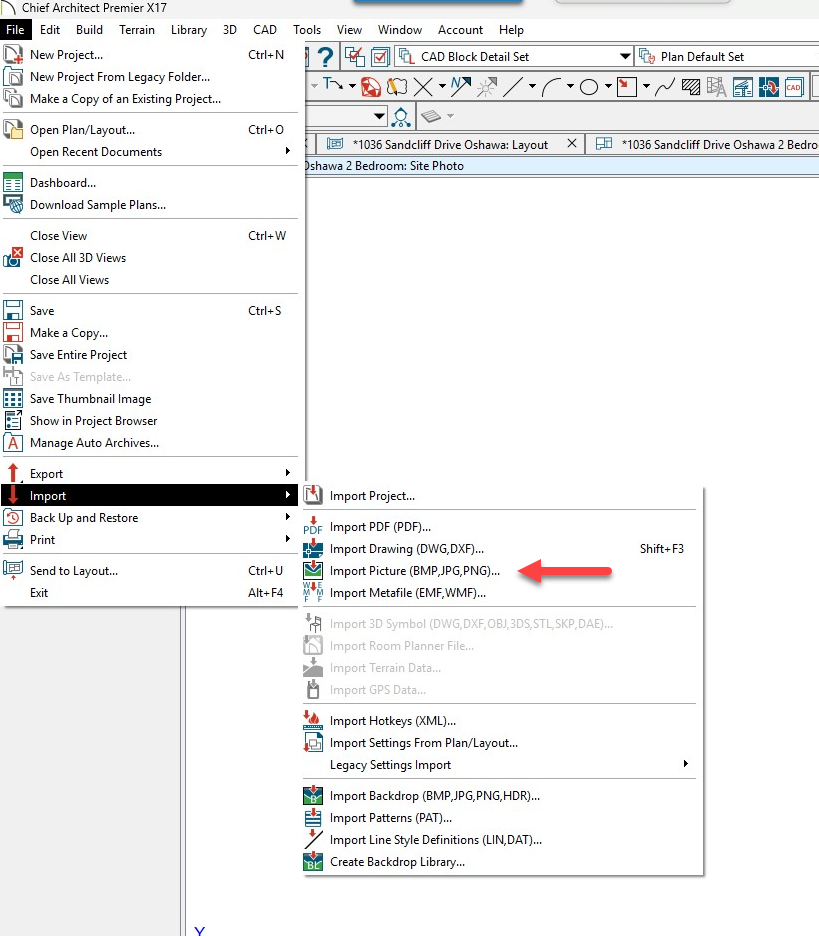The width and height of the screenshot is (819, 936).
Task: Click the Help question mark icon
Action: point(325,57)
